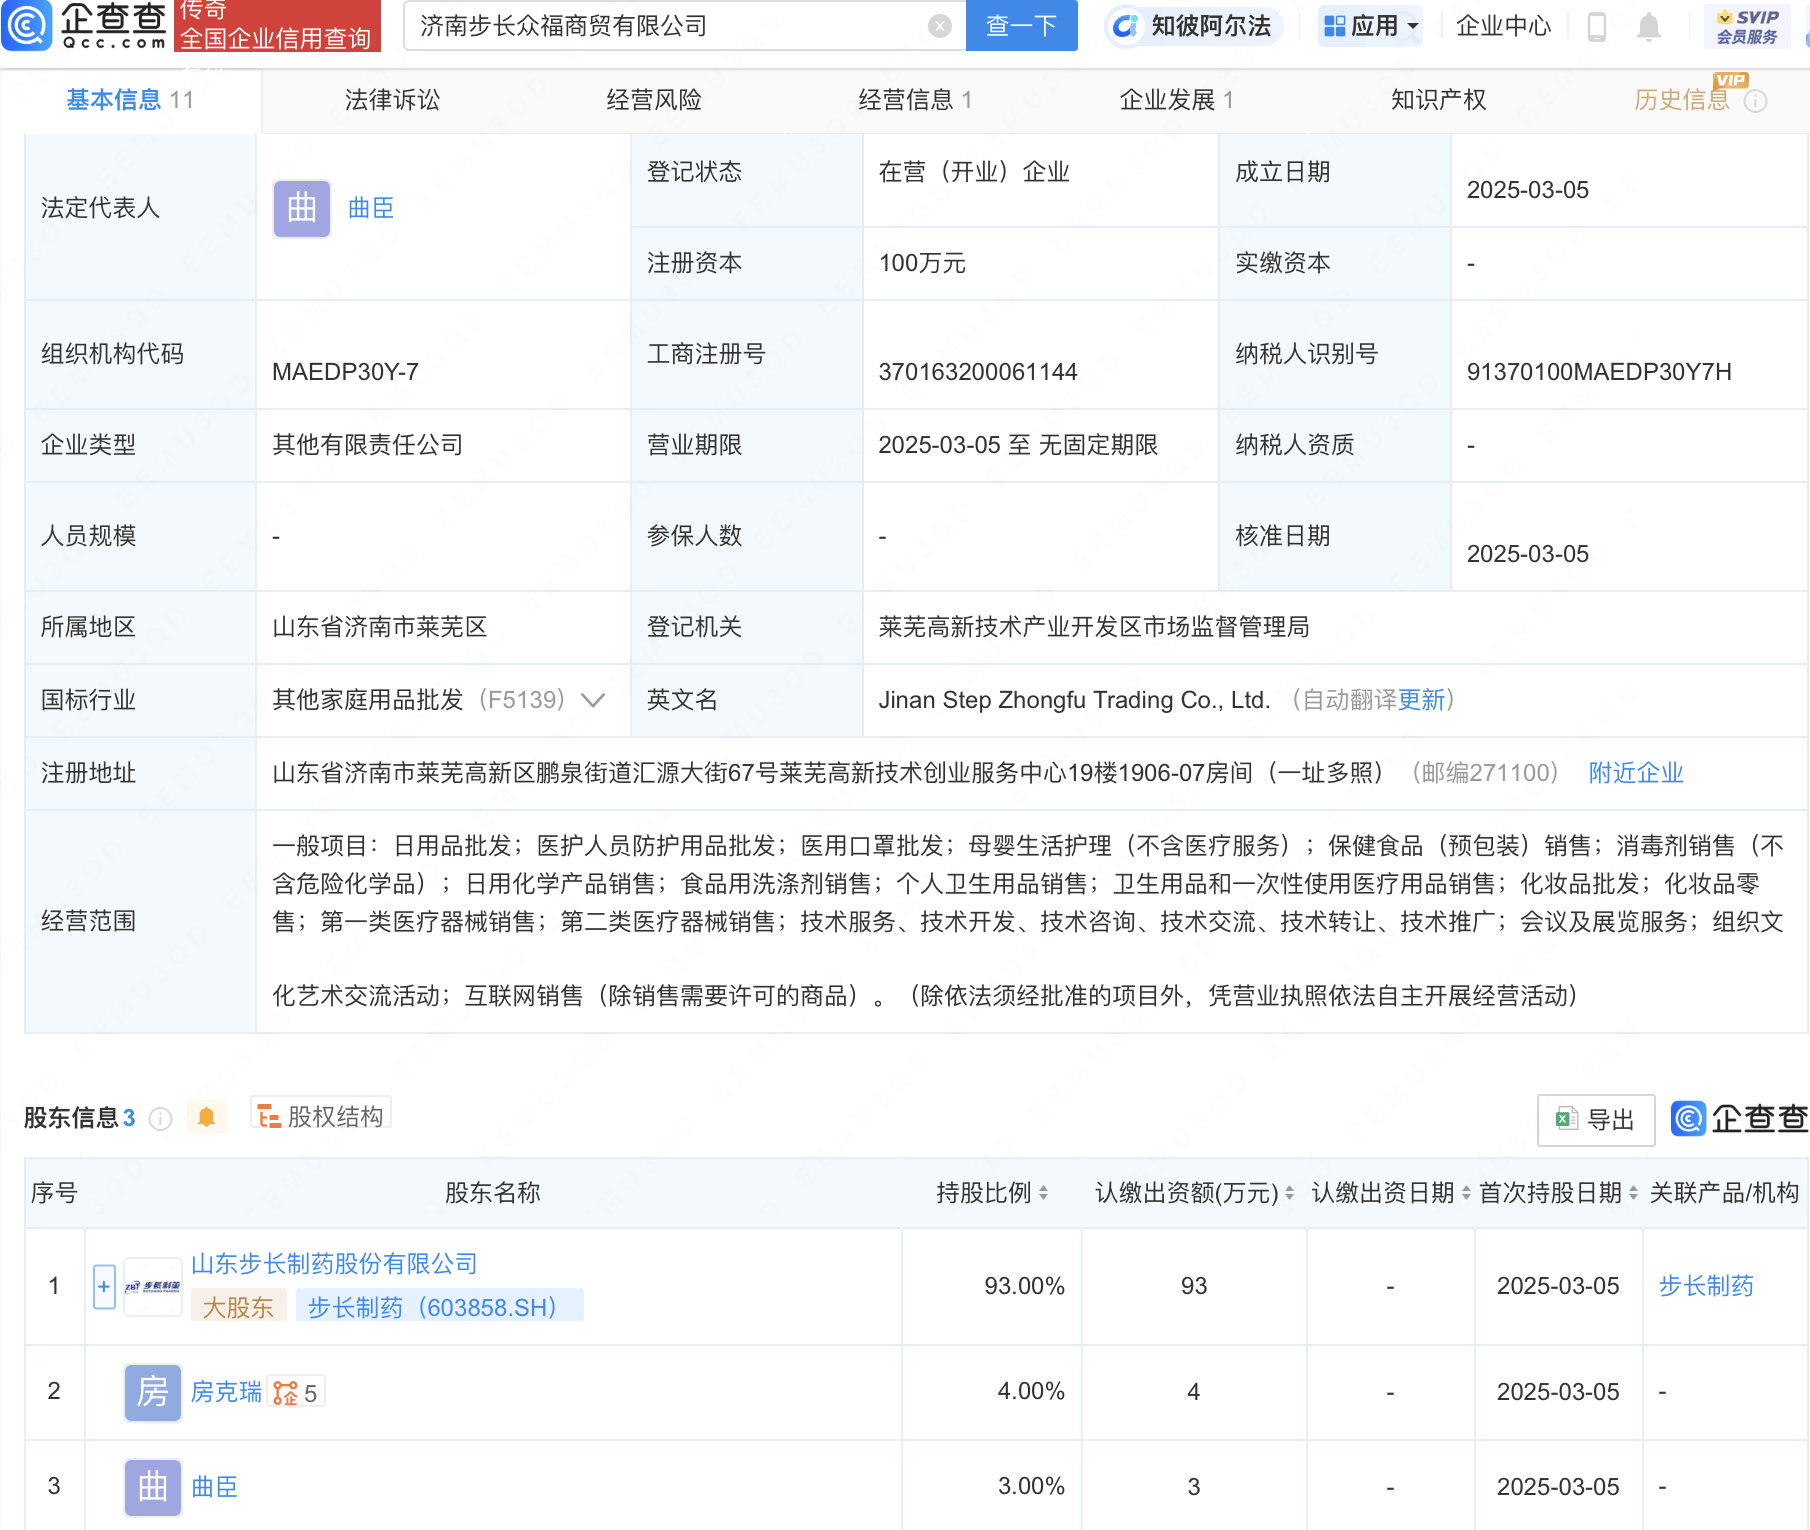The image size is (1810, 1530).
Task: Click the info icon beside 历史信息
Action: [x=1756, y=101]
